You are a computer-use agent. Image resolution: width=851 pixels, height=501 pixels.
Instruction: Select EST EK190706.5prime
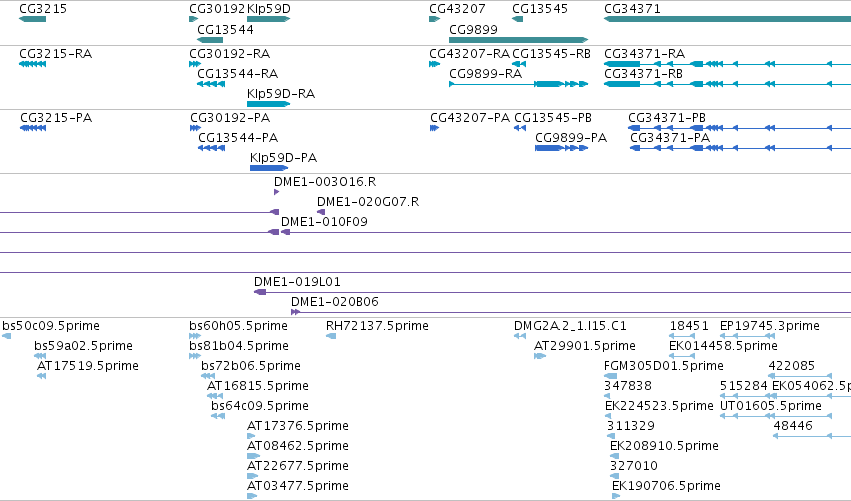666,486
